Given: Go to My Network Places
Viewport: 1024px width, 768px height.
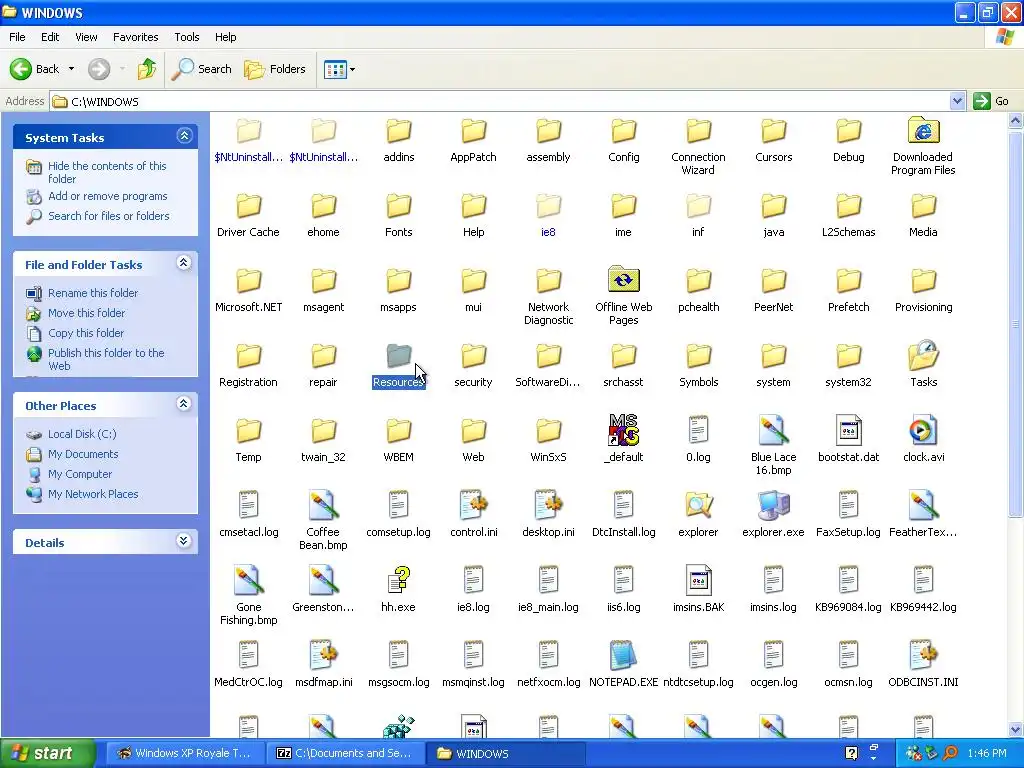Looking at the screenshot, I should click(93, 494).
